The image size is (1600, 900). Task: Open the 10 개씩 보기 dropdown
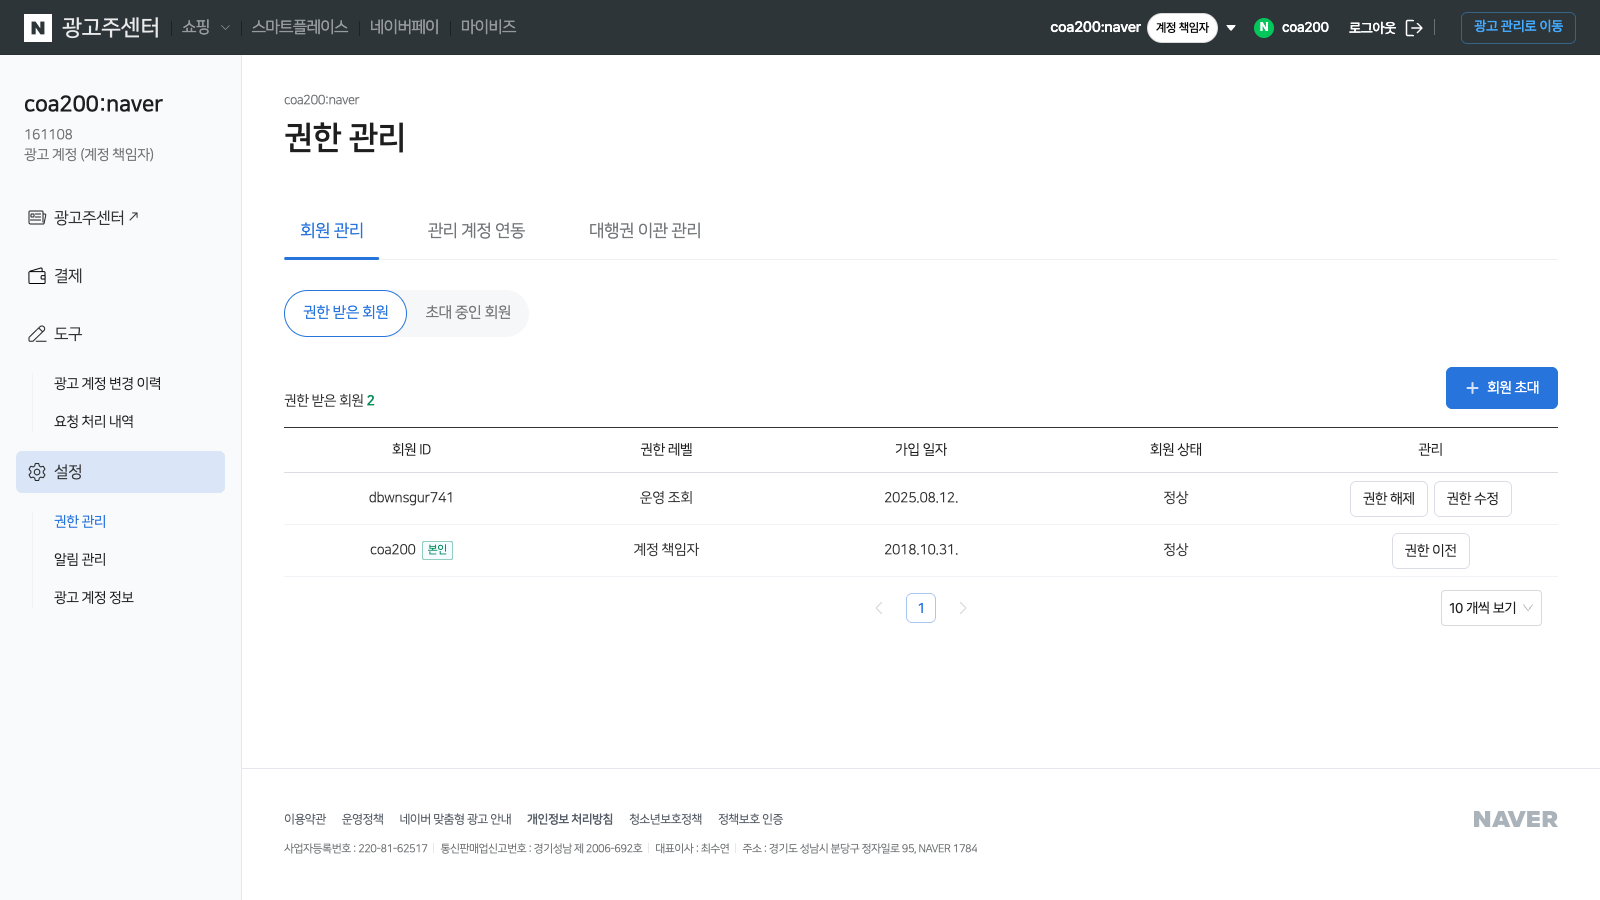click(x=1491, y=608)
